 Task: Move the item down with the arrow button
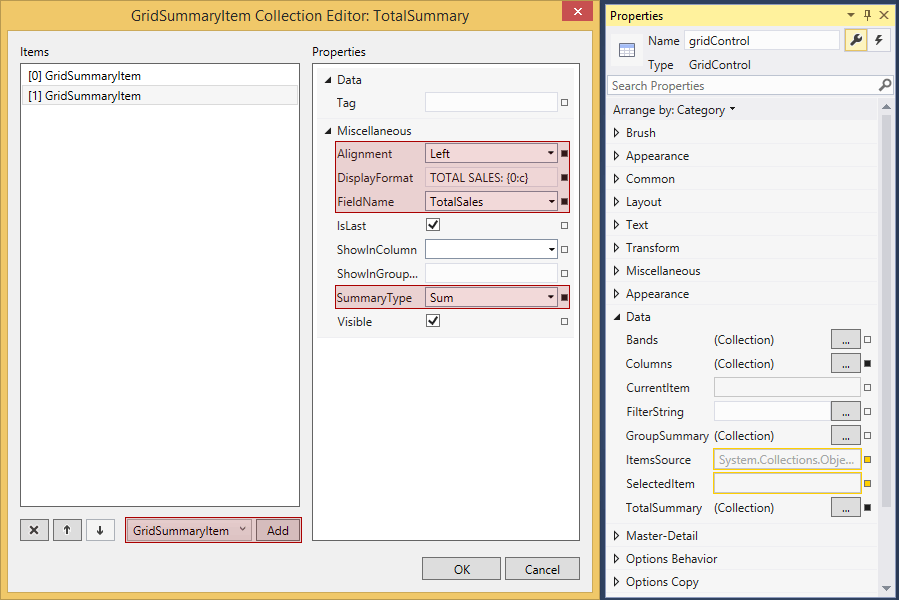pos(99,531)
